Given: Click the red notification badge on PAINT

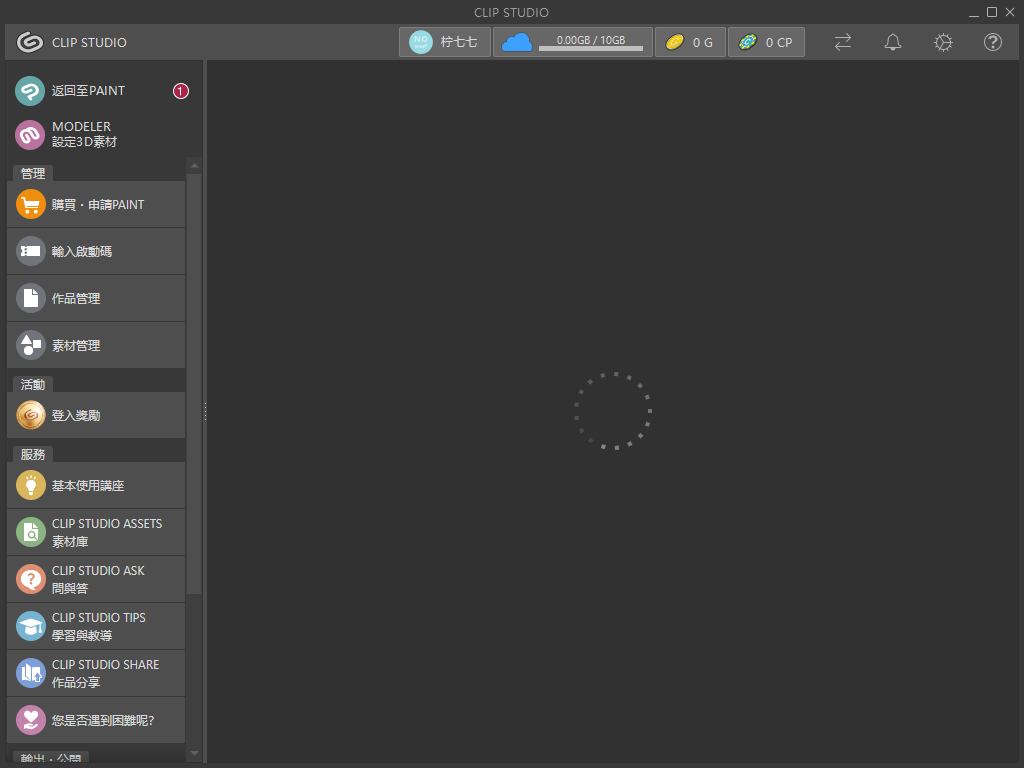Looking at the screenshot, I should (x=180, y=91).
